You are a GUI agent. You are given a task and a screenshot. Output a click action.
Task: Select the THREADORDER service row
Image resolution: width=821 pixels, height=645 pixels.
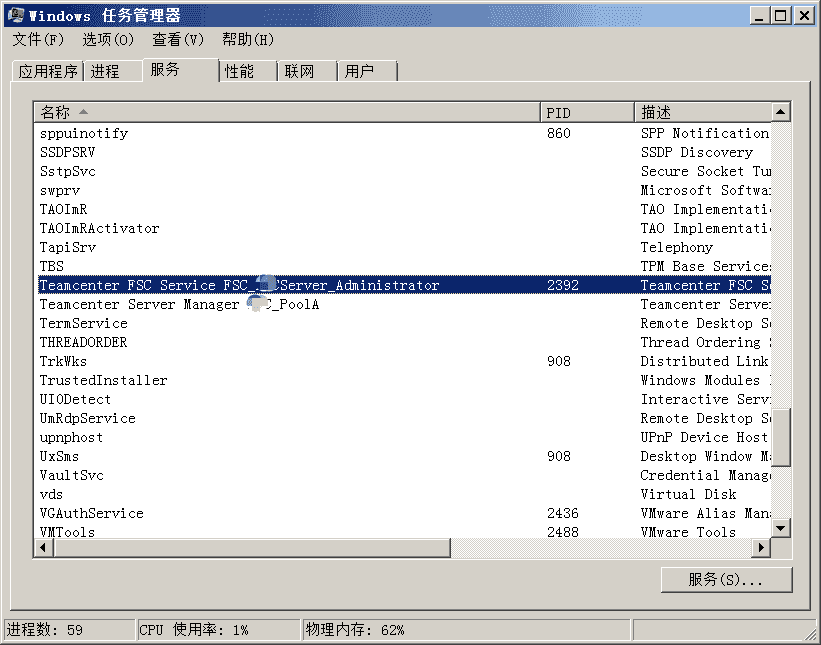tap(403, 342)
